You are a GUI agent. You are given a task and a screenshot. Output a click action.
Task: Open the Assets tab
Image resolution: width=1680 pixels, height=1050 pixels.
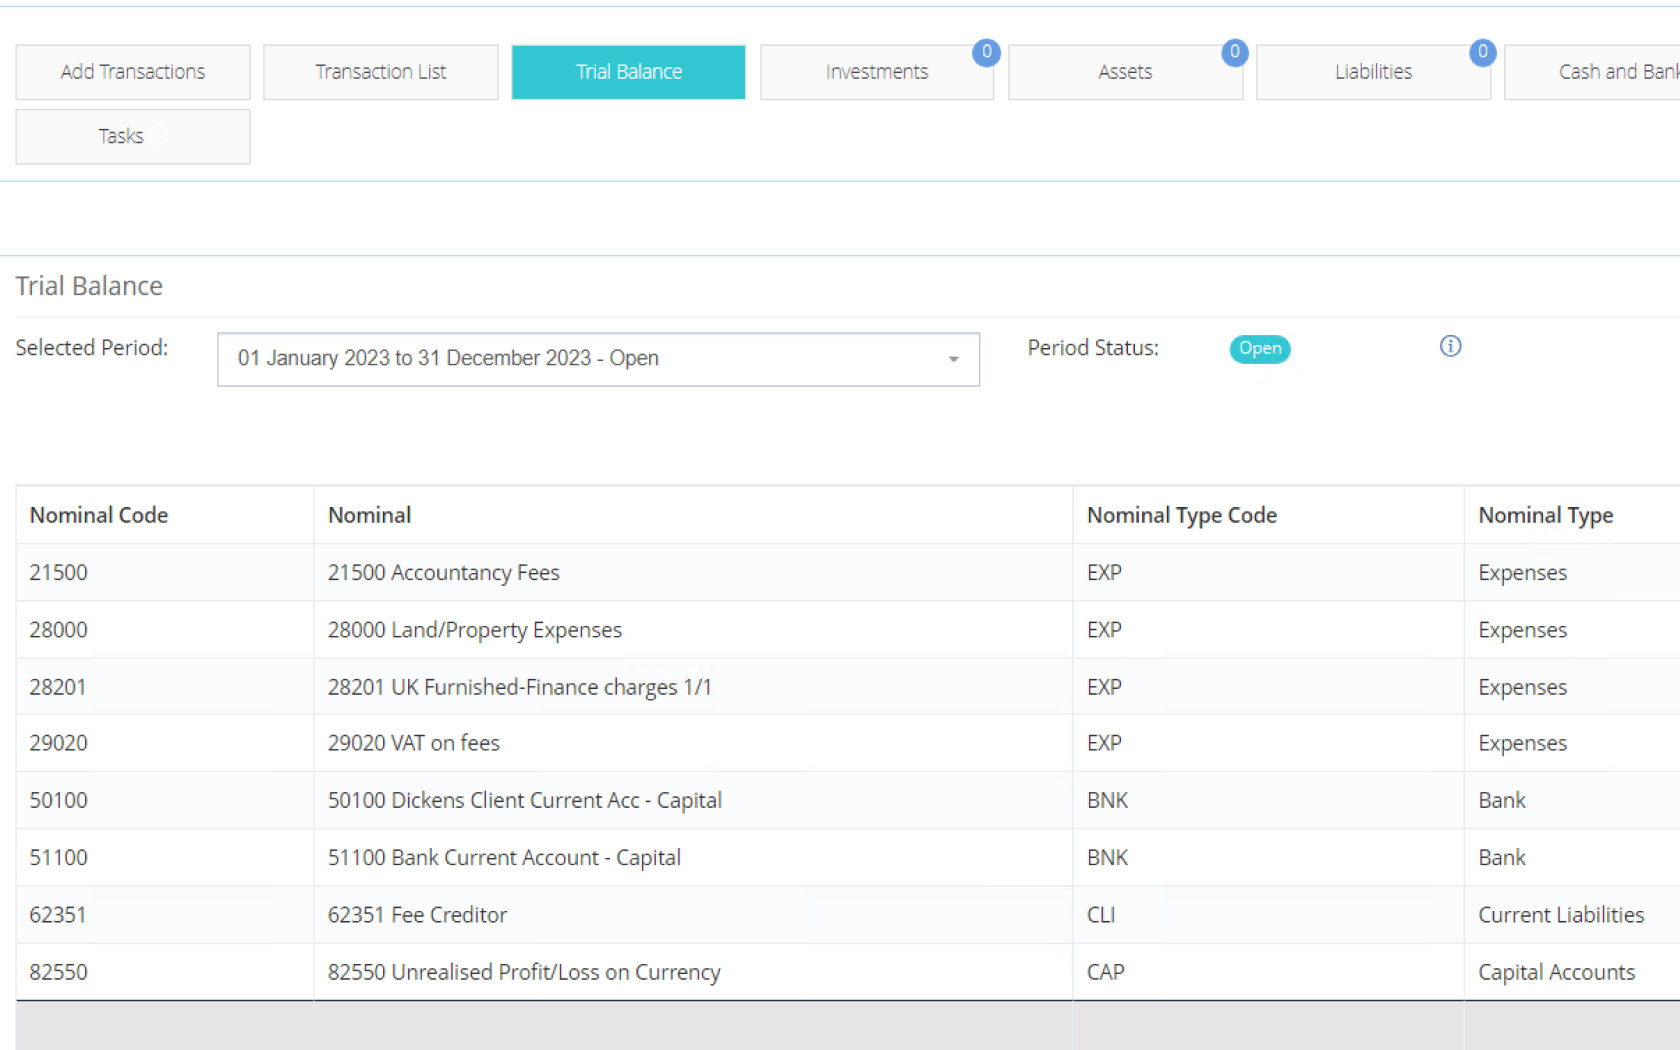point(1124,72)
